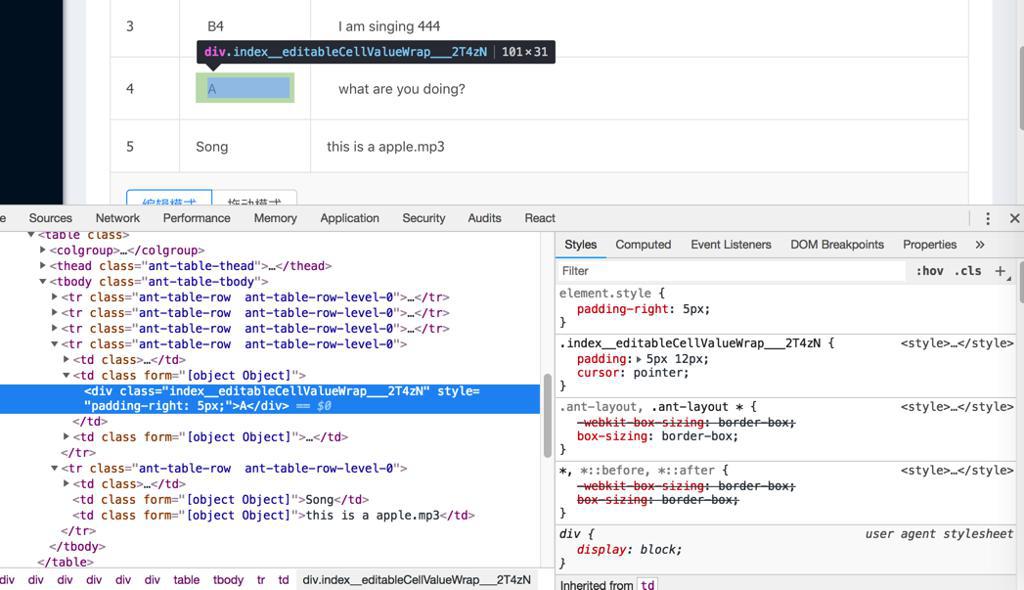This screenshot has width=1024, height=590.
Task: Collapse the td form object Object parent of selected div
Action: click(x=66, y=375)
